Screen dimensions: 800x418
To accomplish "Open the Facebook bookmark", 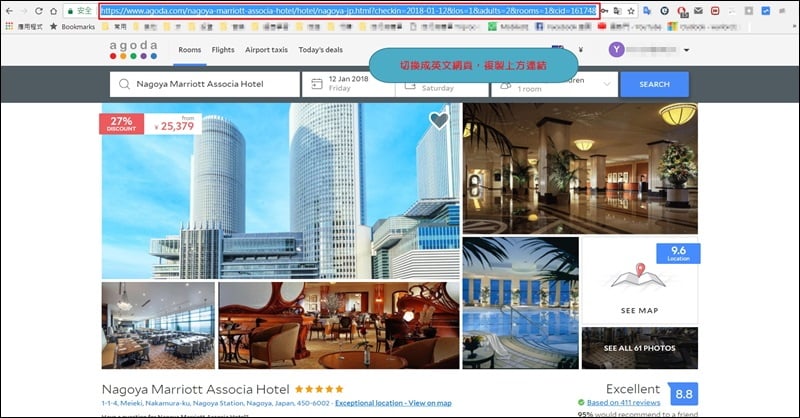I will (563, 27).
